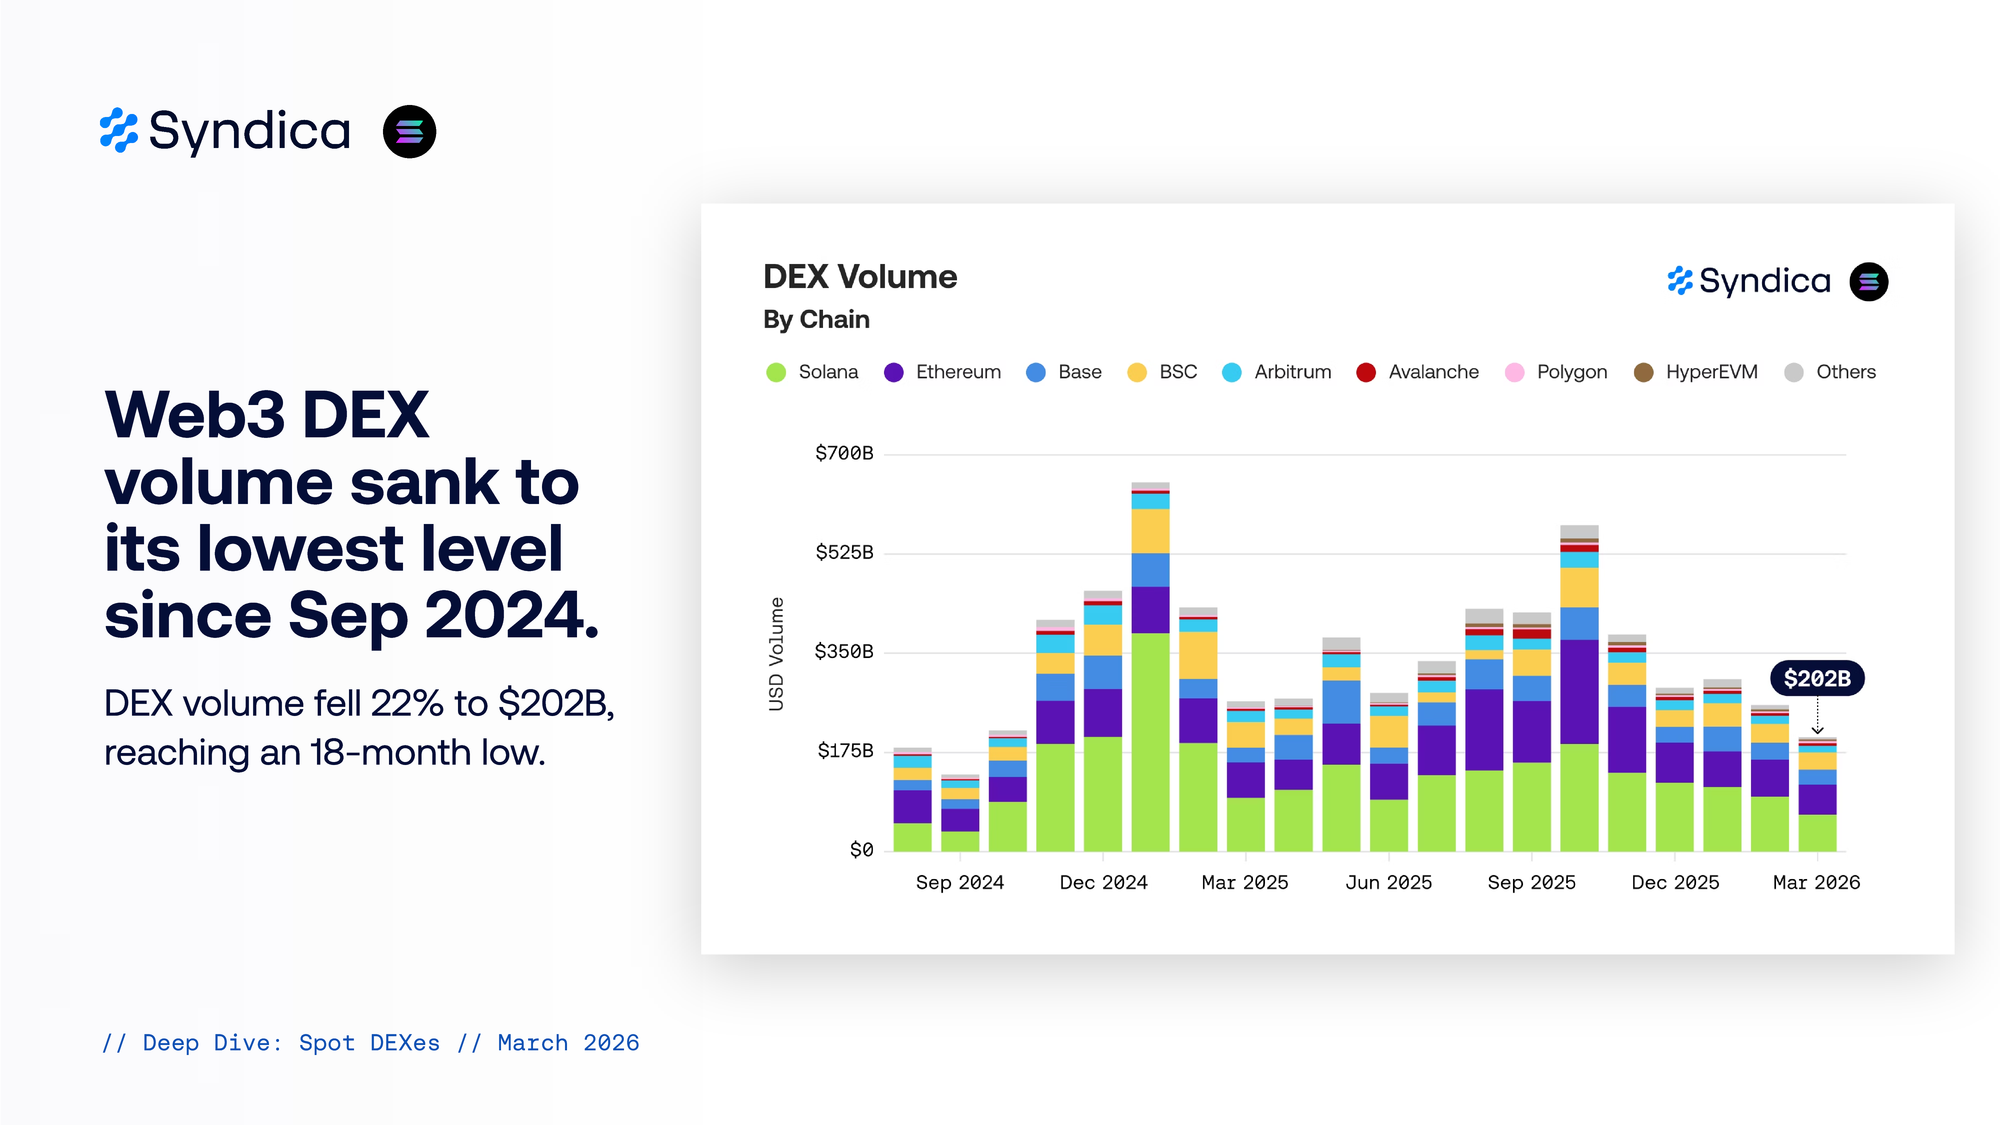Toggle the BSC legend item
Image resolution: width=2000 pixels, height=1125 pixels.
1176,372
